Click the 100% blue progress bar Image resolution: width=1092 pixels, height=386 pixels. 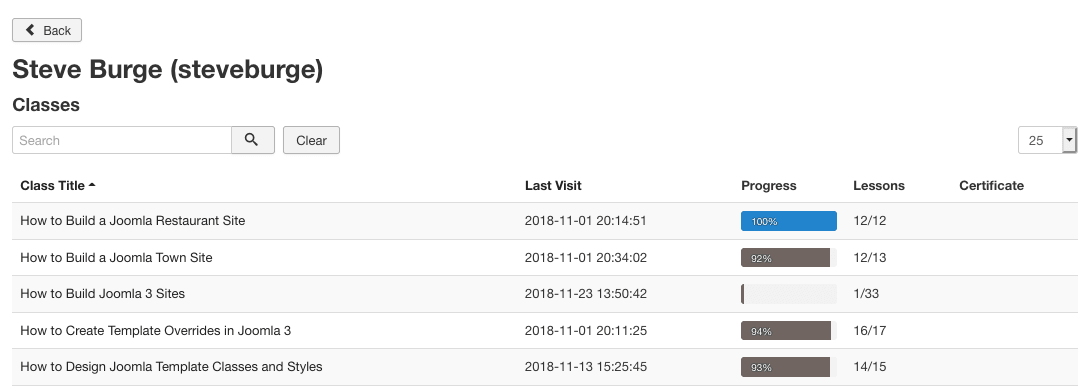tap(788, 221)
